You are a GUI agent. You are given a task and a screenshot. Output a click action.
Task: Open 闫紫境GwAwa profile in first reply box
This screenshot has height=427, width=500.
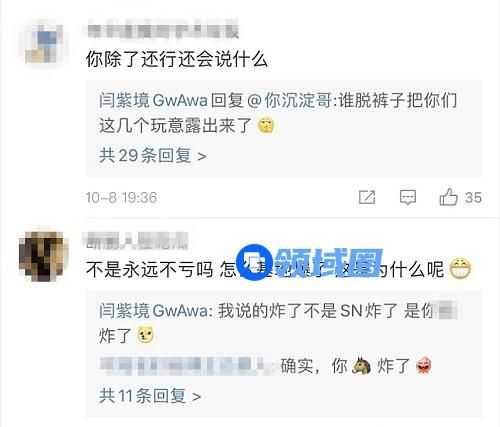coord(153,100)
